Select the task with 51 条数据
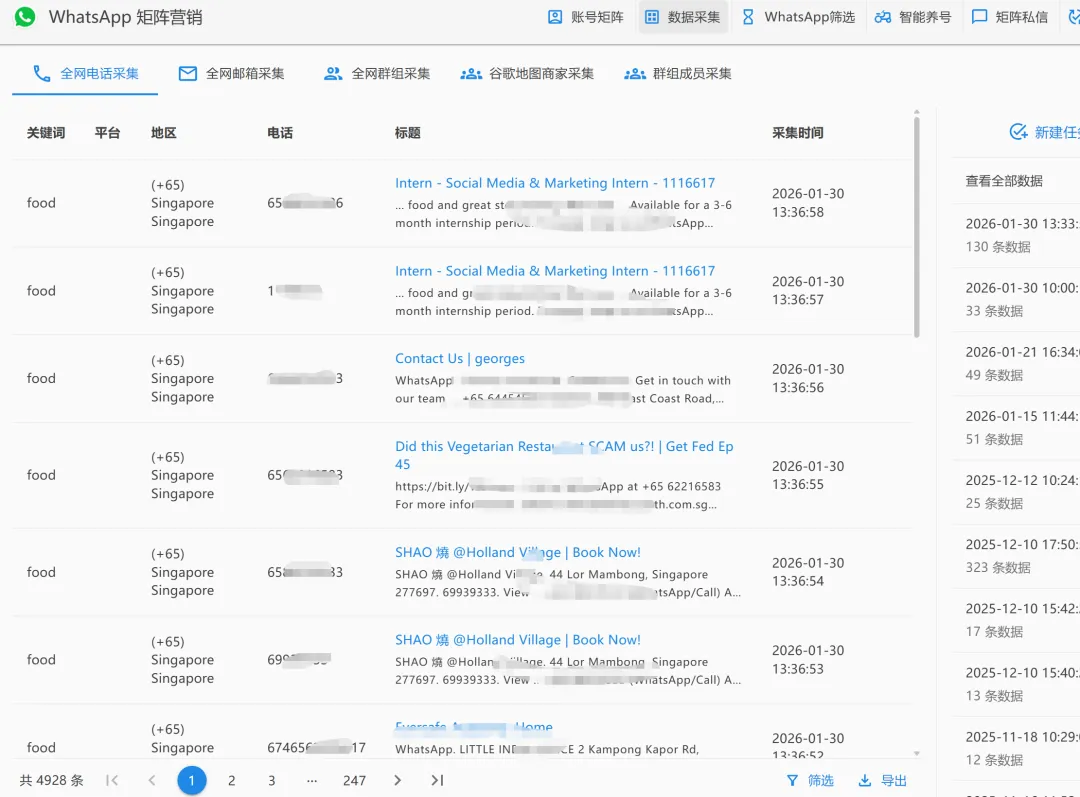This screenshot has height=797, width=1080. pos(1016,428)
